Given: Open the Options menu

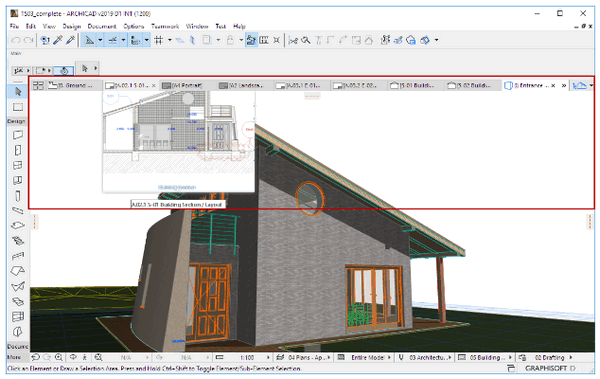Looking at the screenshot, I should [134, 26].
